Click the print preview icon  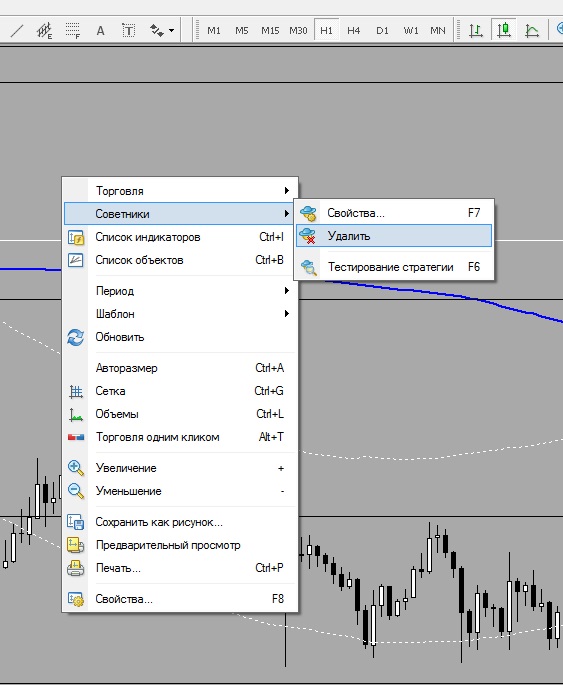coord(76,545)
